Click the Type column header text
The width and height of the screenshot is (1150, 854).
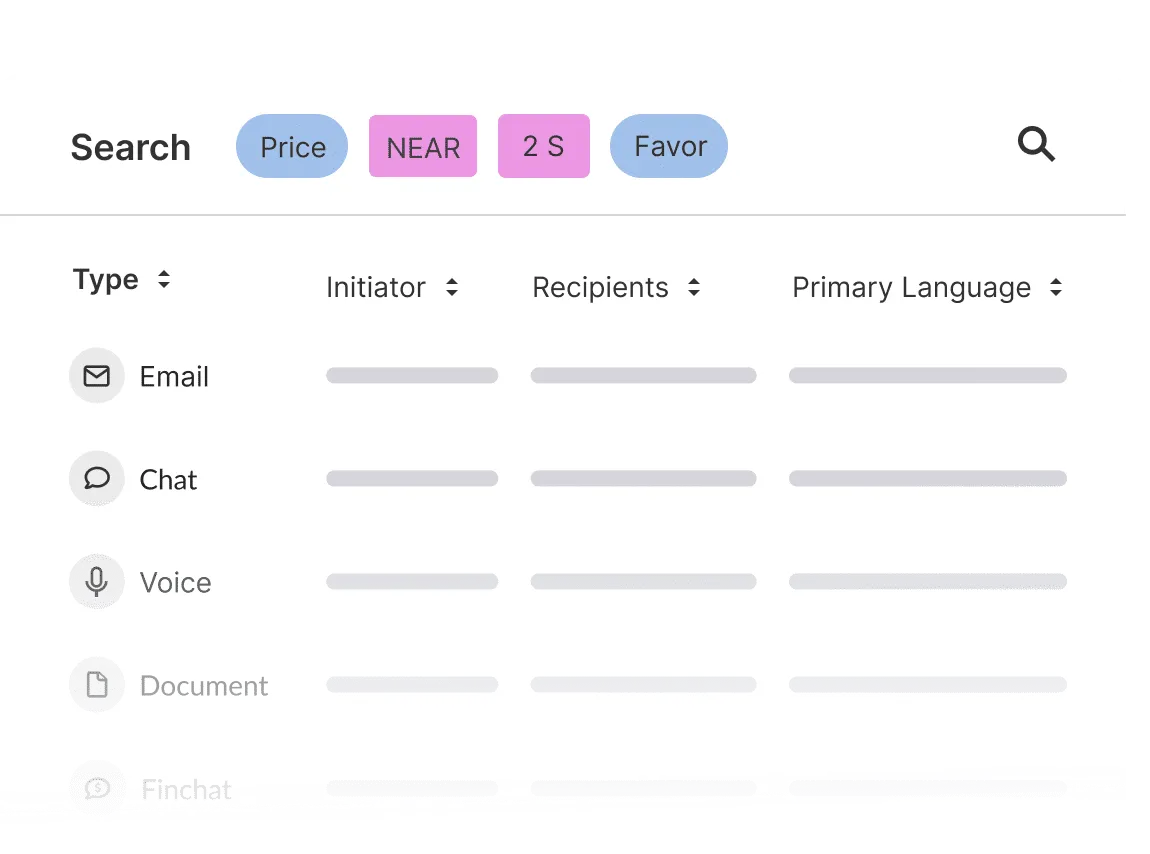105,280
